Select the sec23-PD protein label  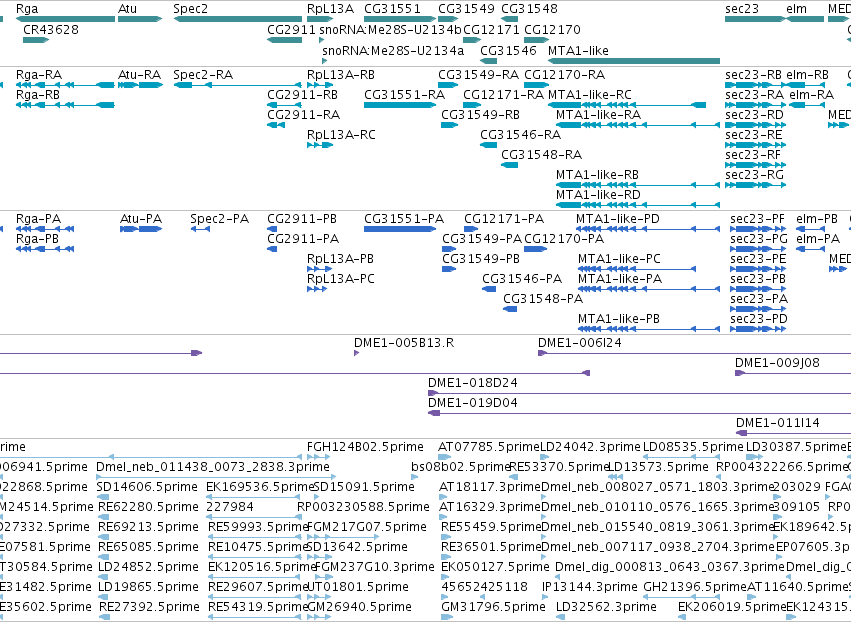coord(758,318)
